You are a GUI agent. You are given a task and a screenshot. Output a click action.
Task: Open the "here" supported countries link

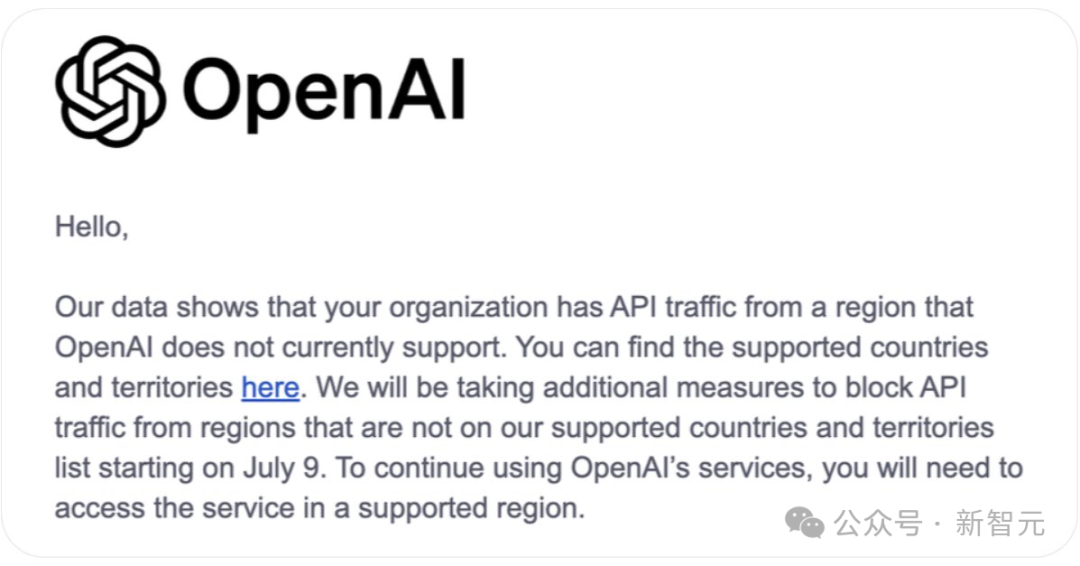click(x=270, y=388)
